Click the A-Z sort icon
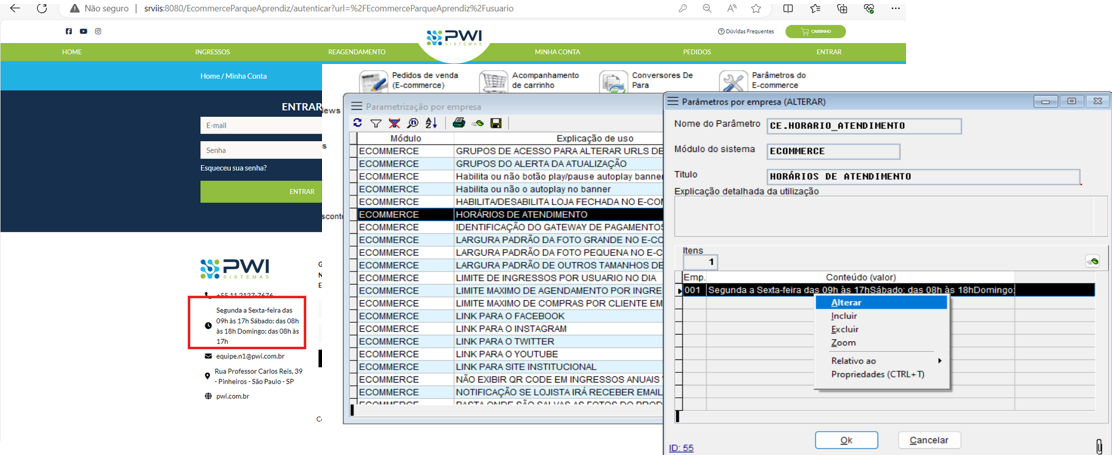The width and height of the screenshot is (1112, 455). click(431, 123)
